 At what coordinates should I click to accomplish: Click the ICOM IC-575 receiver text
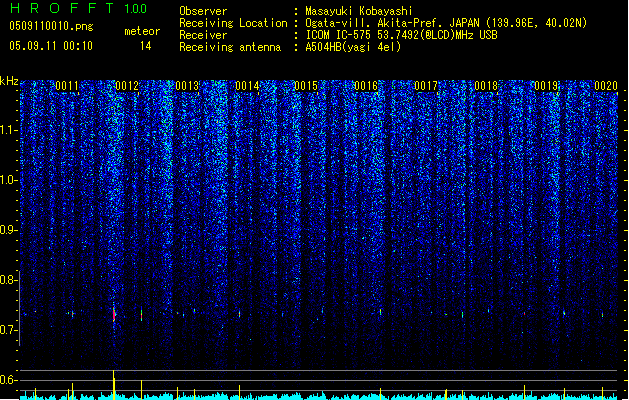point(402,35)
